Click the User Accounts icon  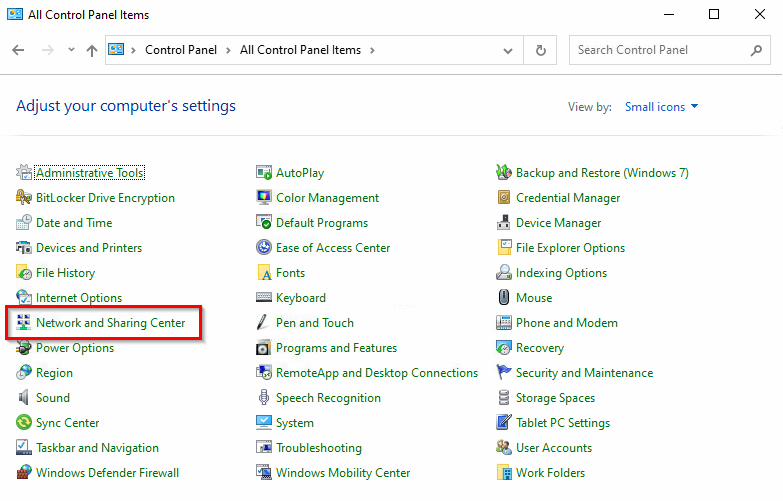pyautogui.click(x=504, y=448)
